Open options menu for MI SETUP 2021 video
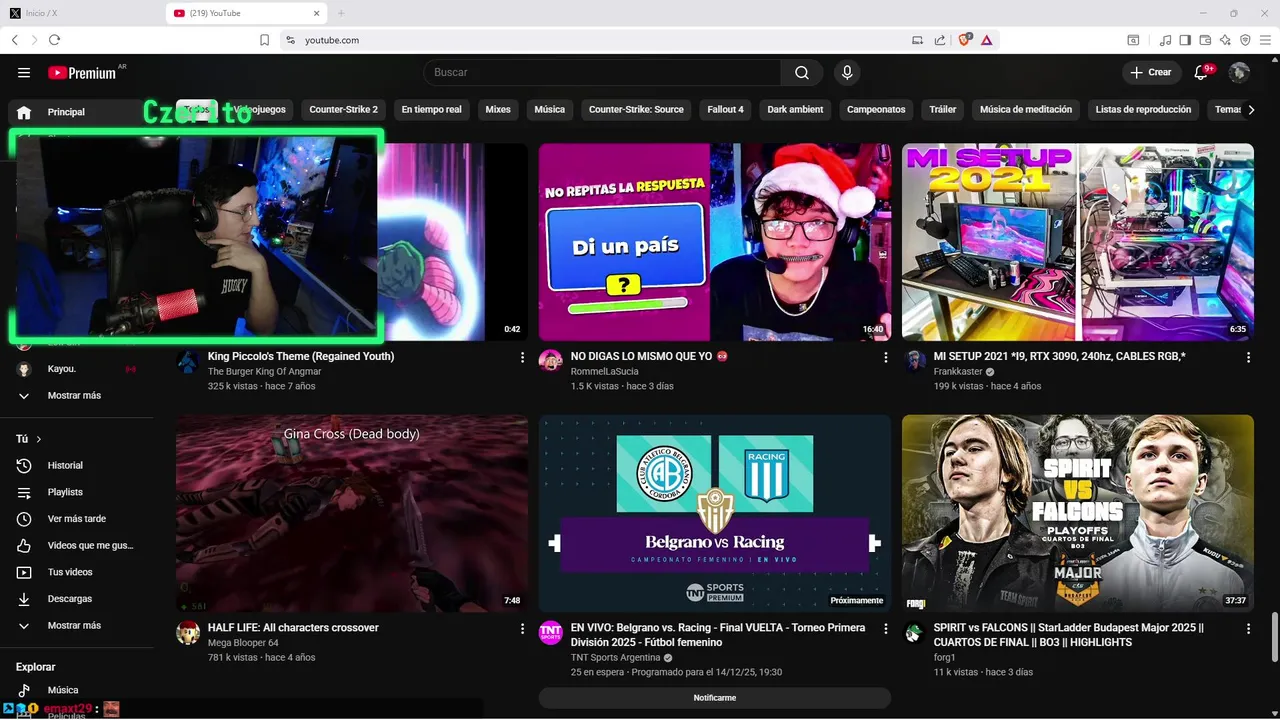This screenshot has height=720, width=1280. point(1248,357)
